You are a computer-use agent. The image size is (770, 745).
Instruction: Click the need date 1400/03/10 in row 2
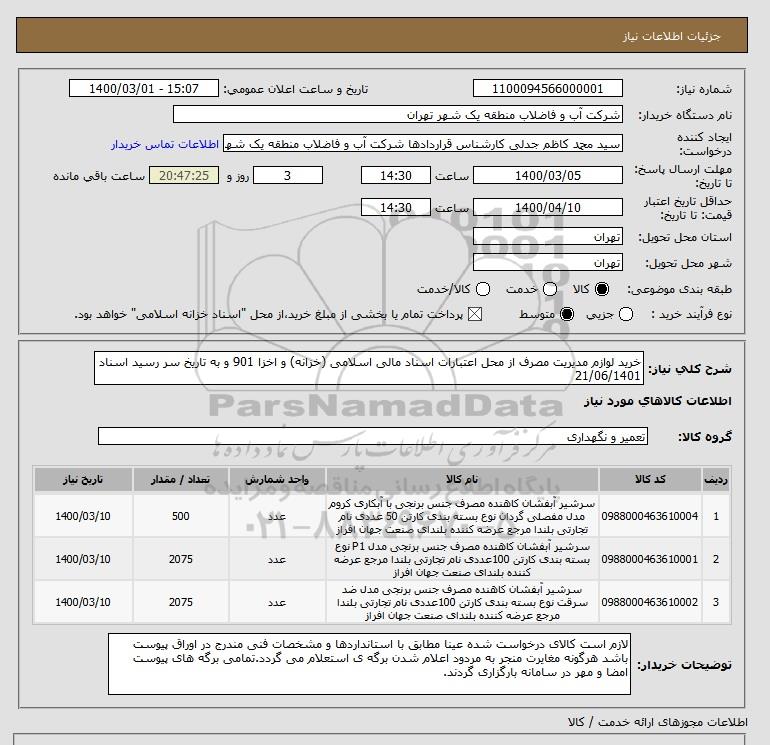(83, 559)
